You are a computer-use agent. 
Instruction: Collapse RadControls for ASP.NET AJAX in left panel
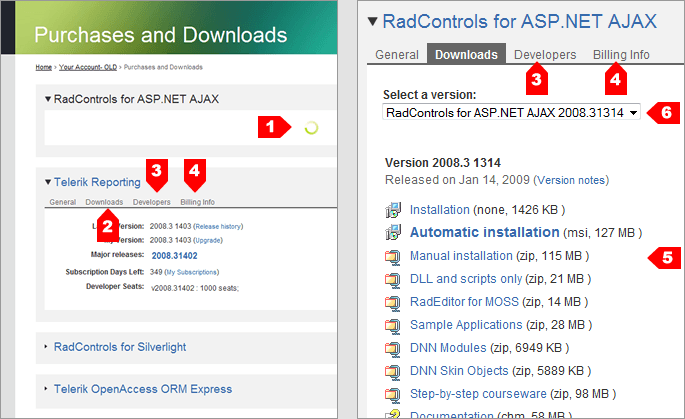[48, 99]
